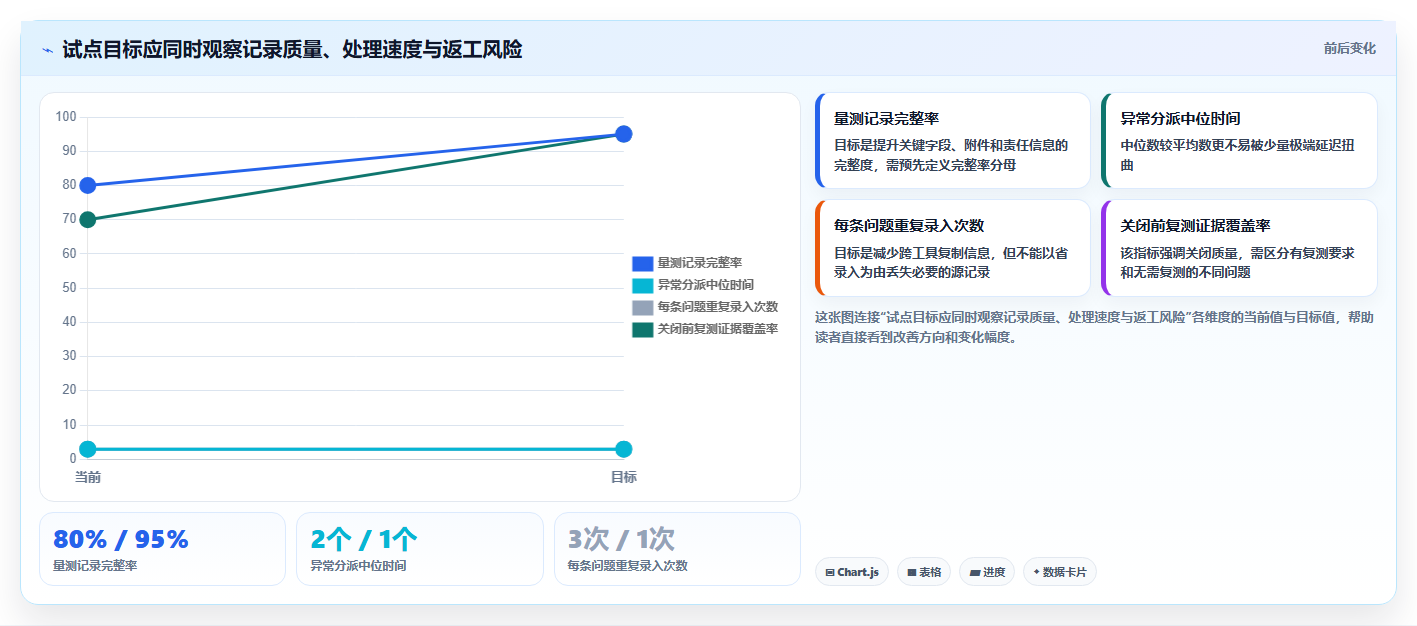Screen dimensions: 1417x626
Task: Click the cyan 异常分派中位时间 legend swatch
Action: (642, 285)
